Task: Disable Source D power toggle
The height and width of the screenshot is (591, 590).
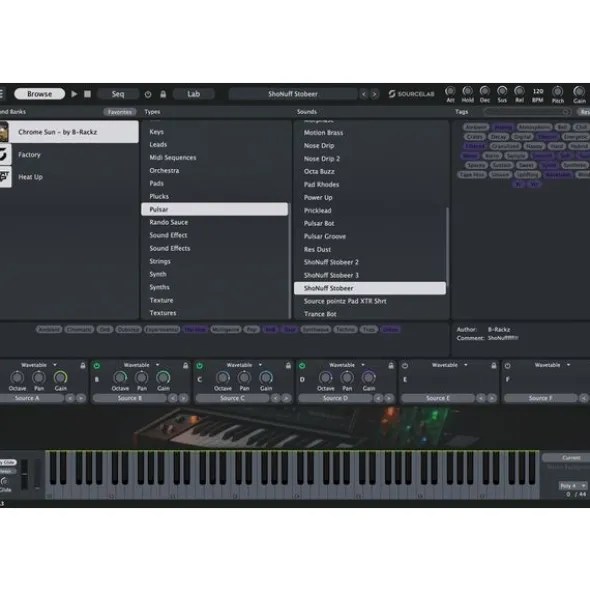Action: point(302,366)
